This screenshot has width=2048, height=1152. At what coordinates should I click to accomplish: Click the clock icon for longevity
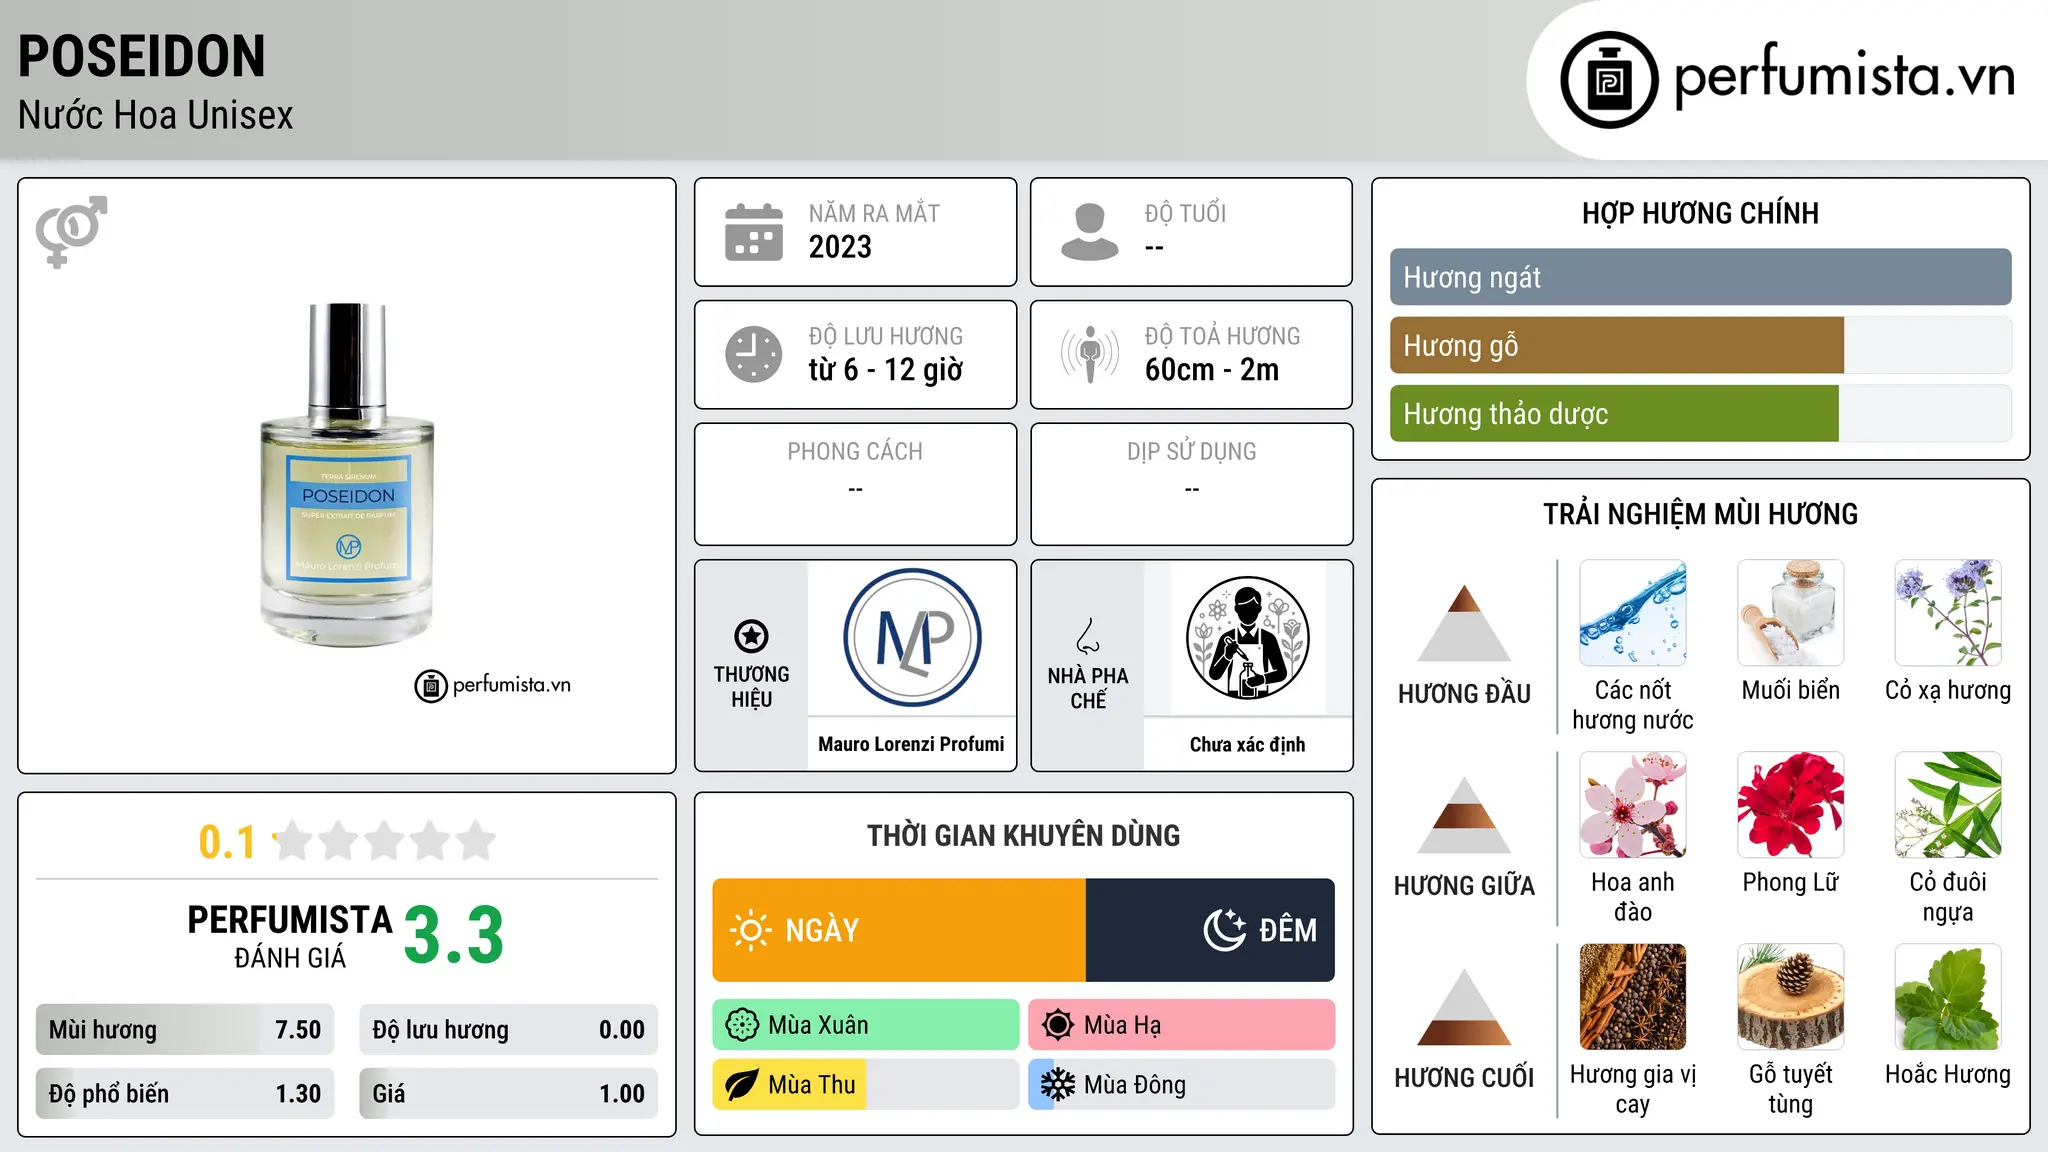coord(754,354)
